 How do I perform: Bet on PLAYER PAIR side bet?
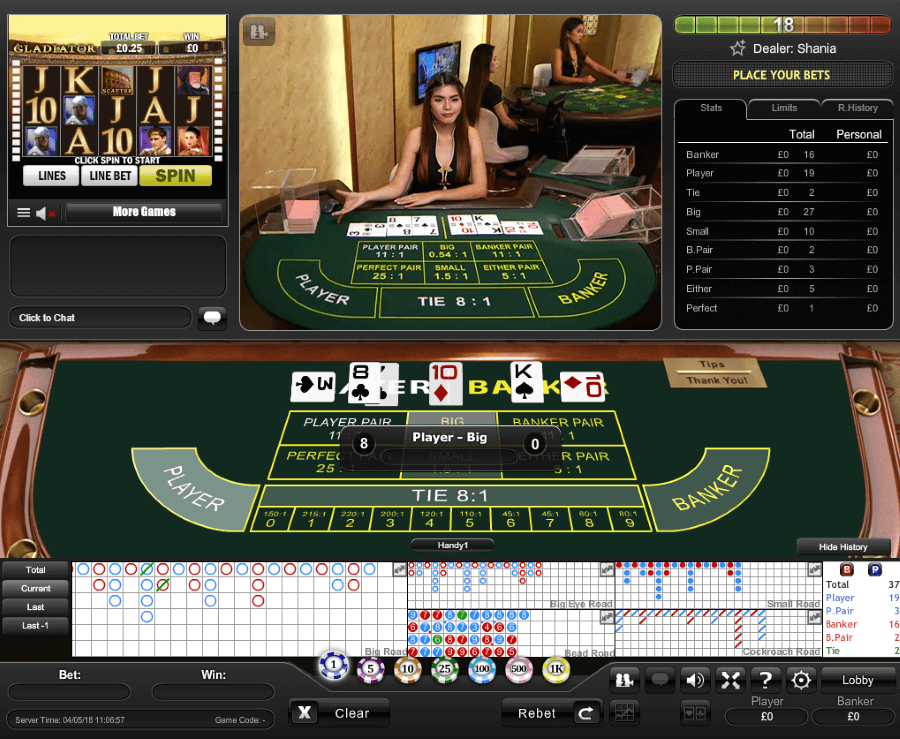coord(345,428)
